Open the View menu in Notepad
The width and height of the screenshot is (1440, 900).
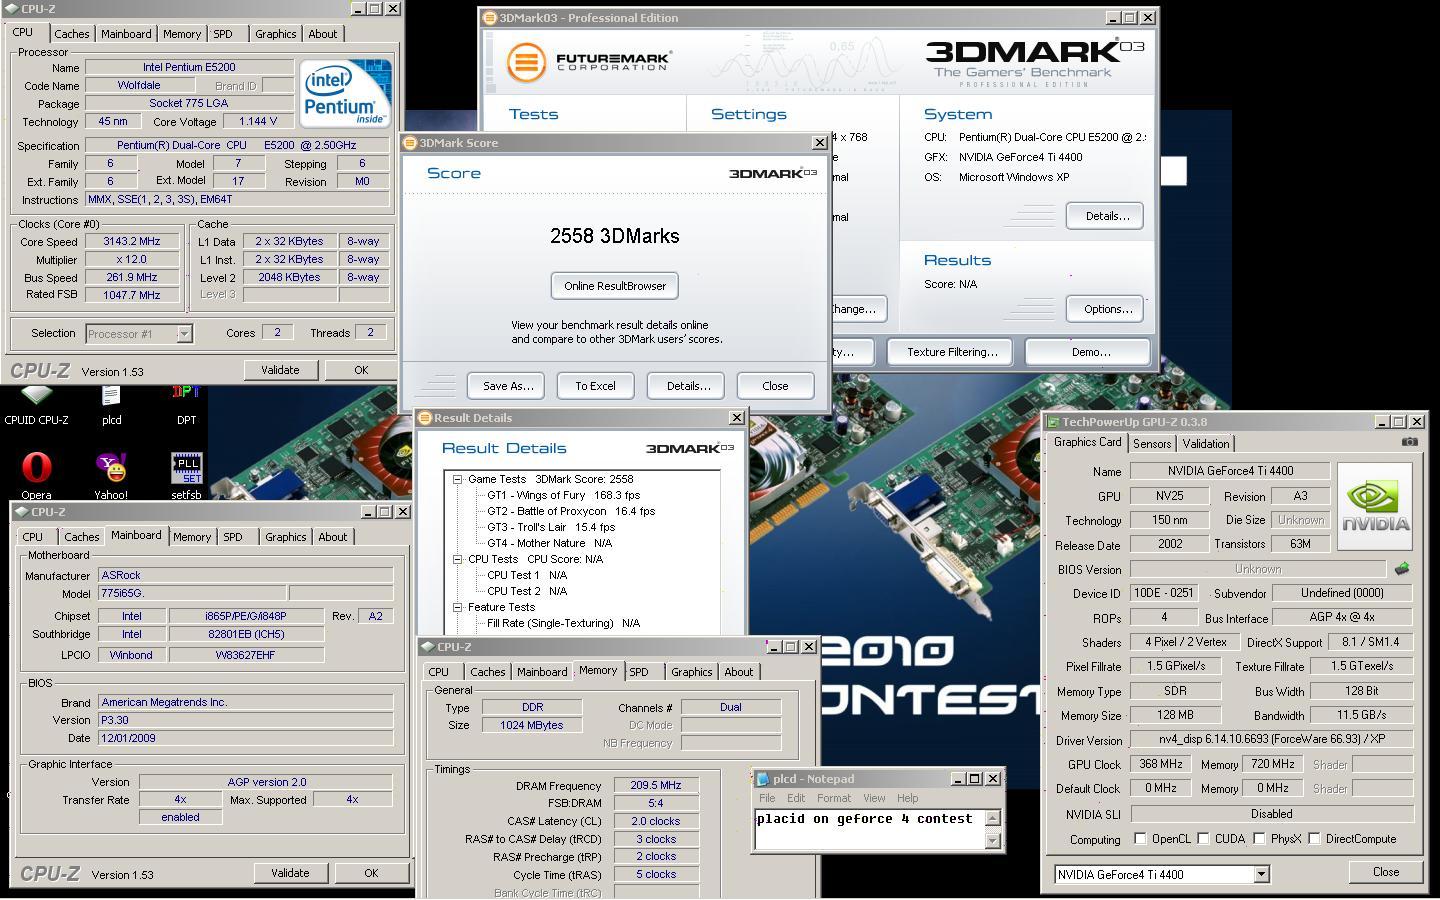pyautogui.click(x=874, y=798)
